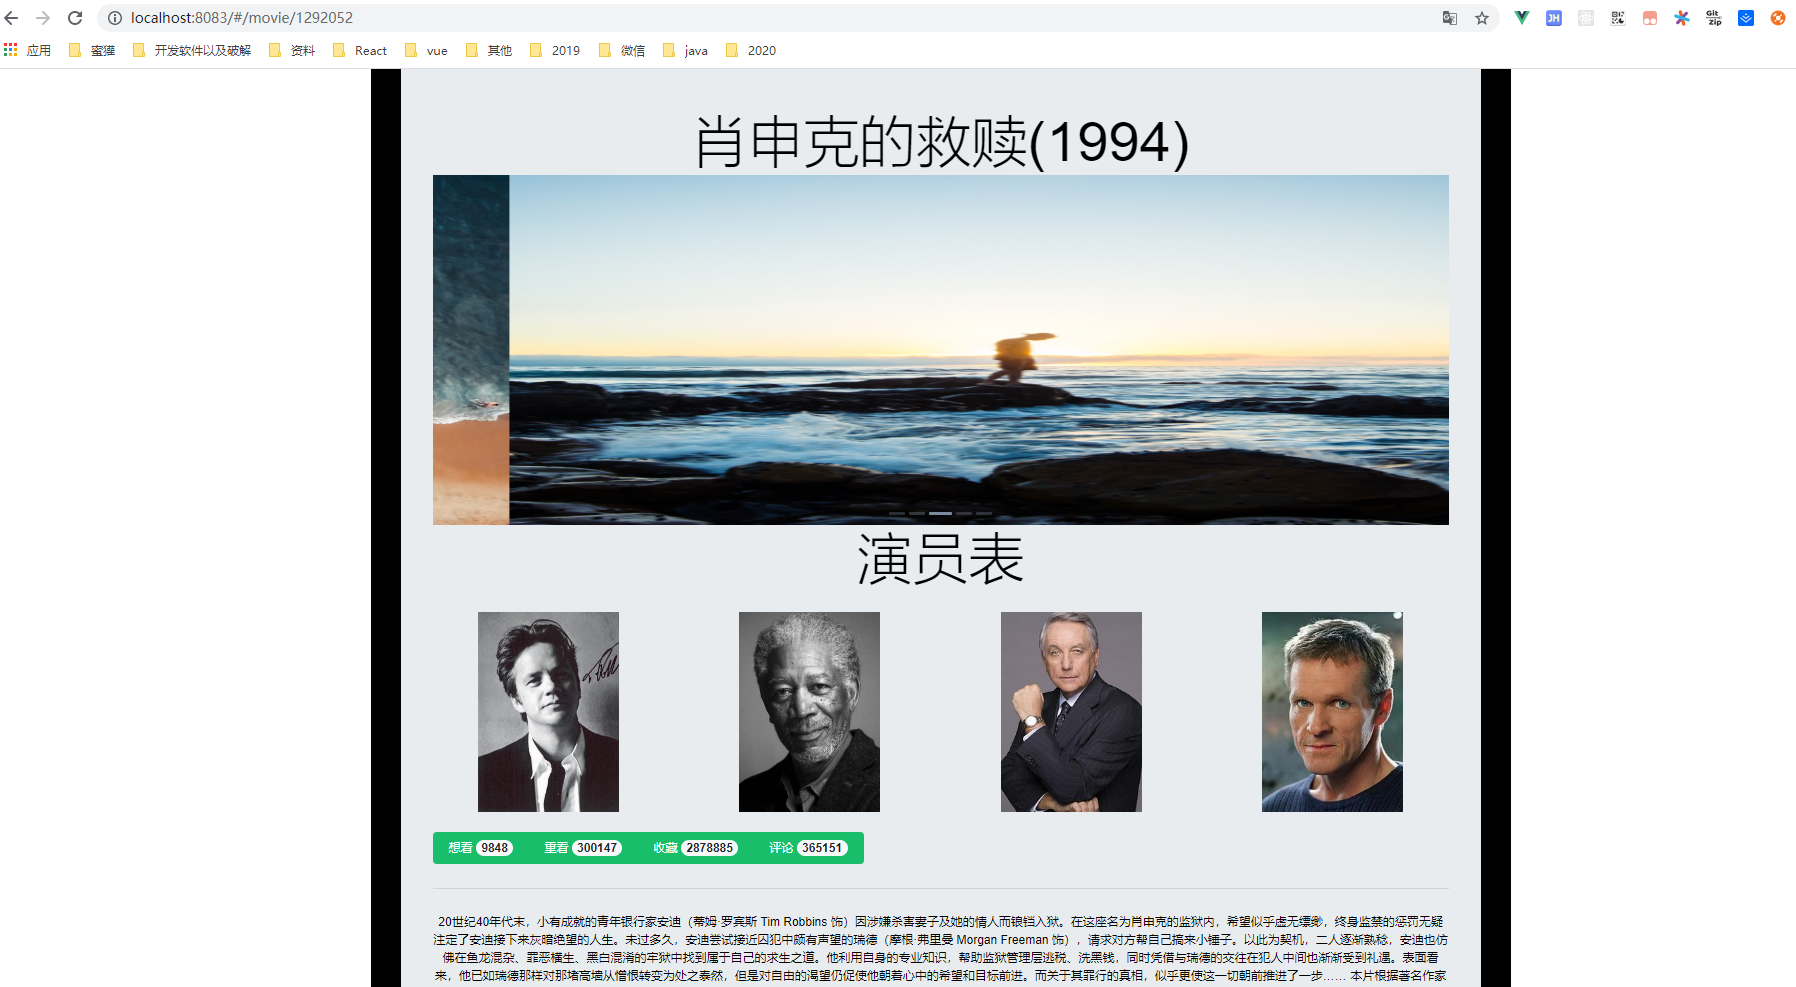The image size is (1796, 987).
Task: Open the JH extension icon
Action: tap(1554, 18)
